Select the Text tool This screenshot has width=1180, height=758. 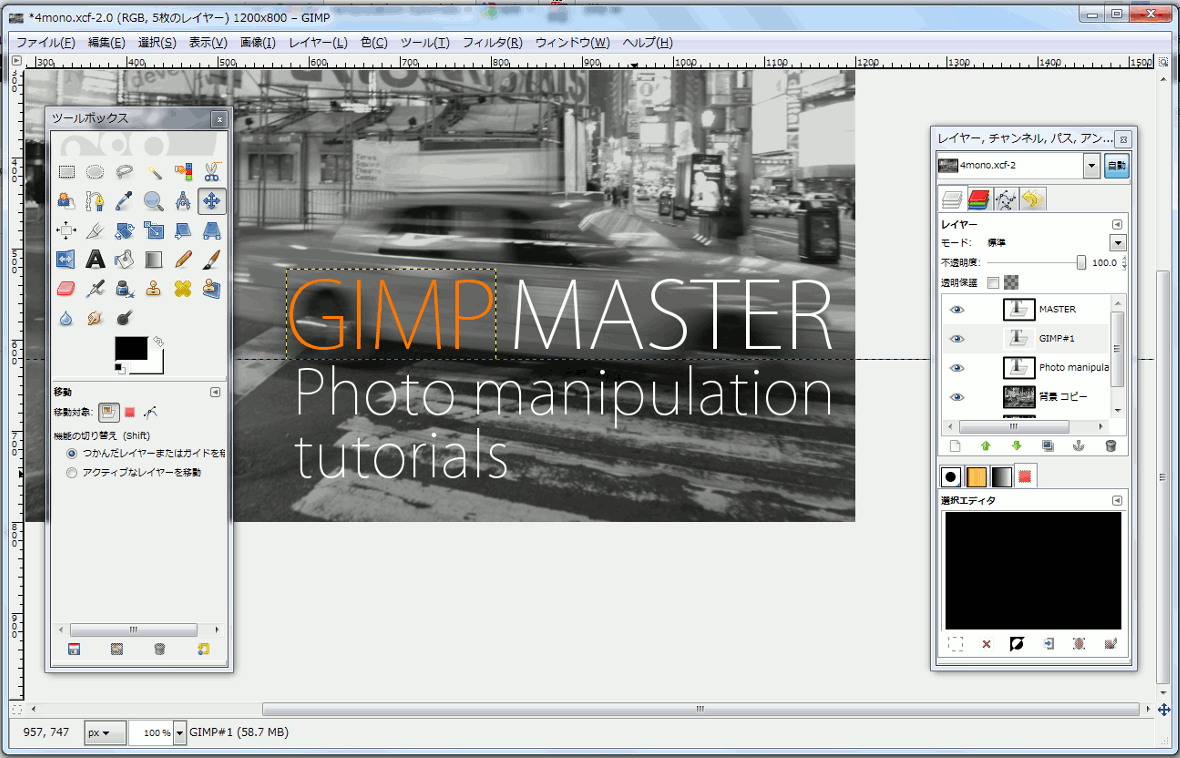point(96,259)
